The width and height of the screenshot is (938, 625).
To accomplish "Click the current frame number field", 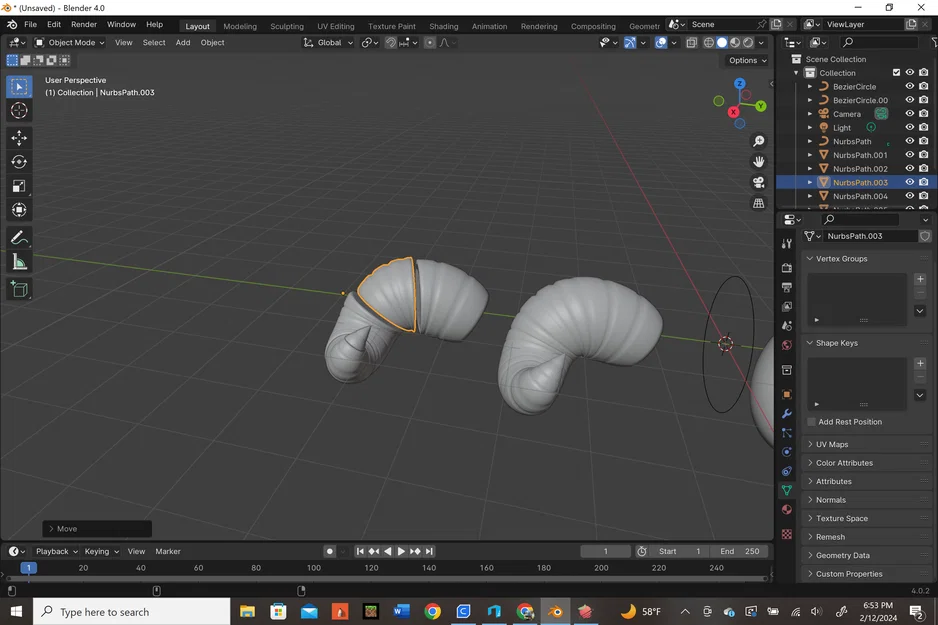I will (605, 551).
